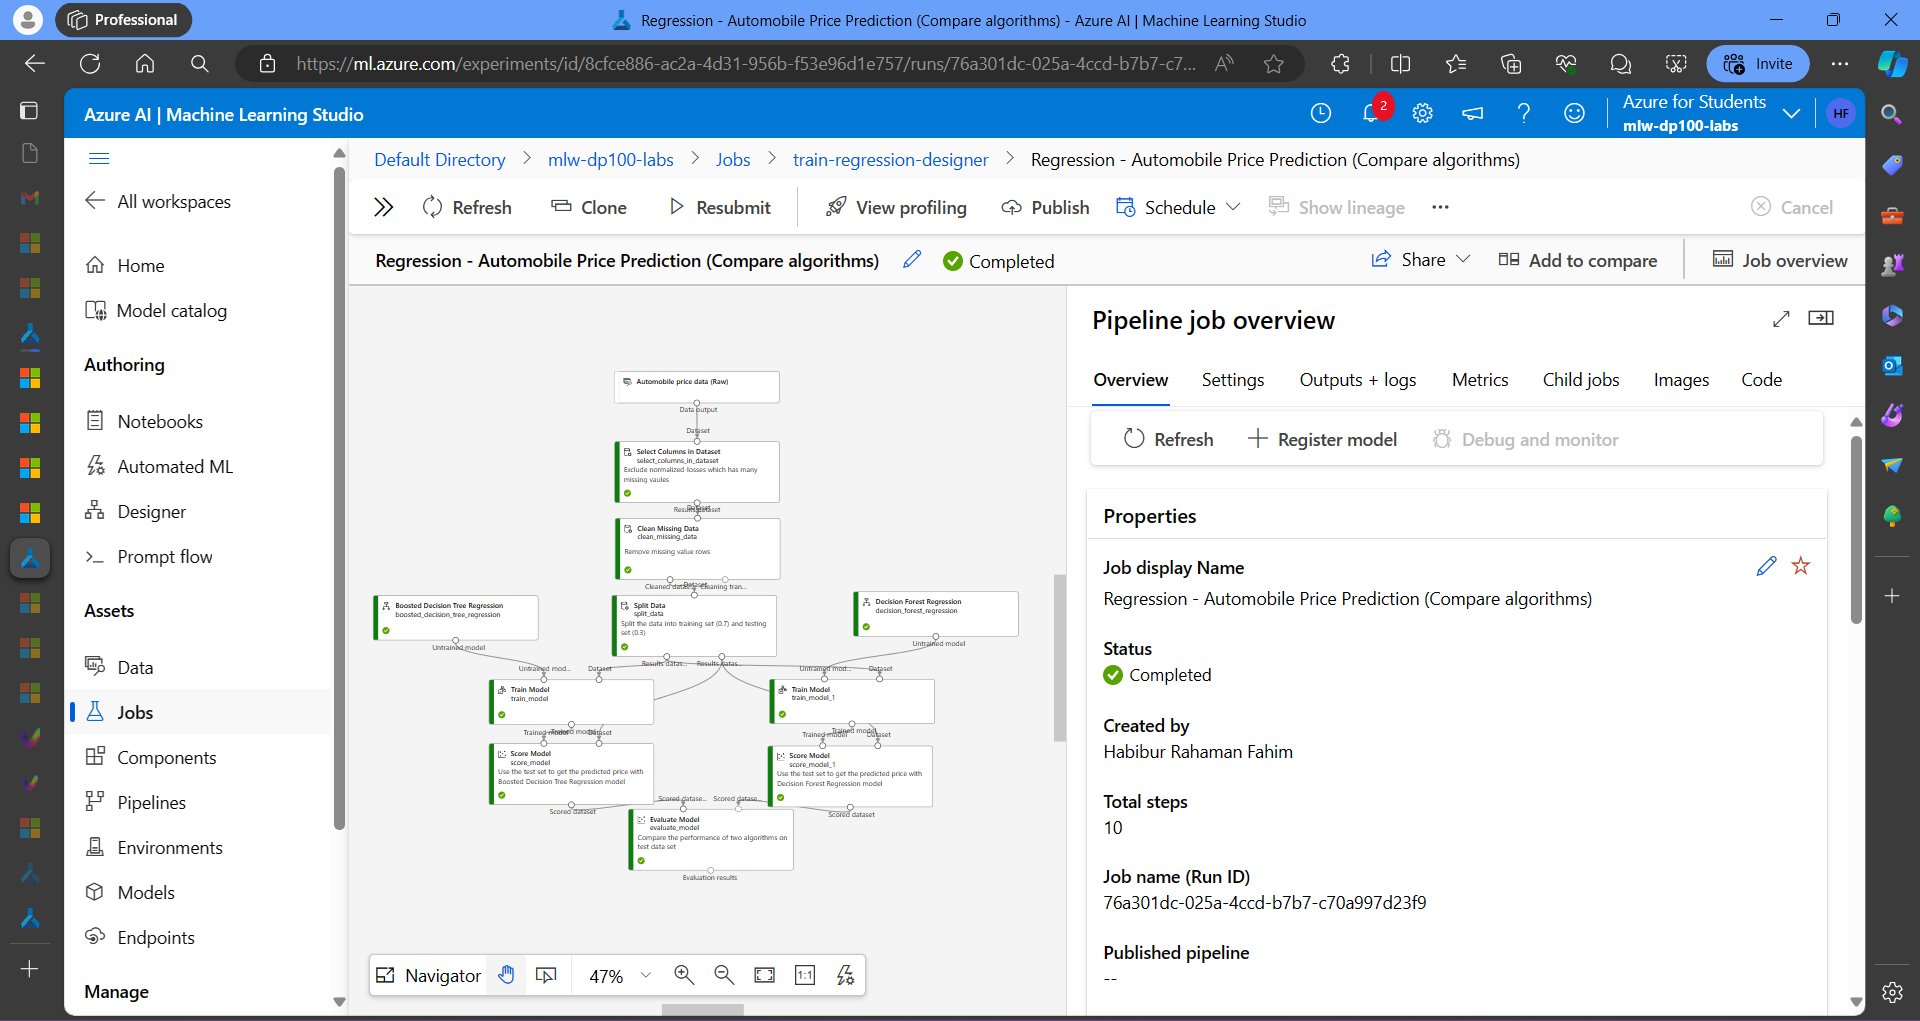Open the Schedule dropdown

(1179, 207)
